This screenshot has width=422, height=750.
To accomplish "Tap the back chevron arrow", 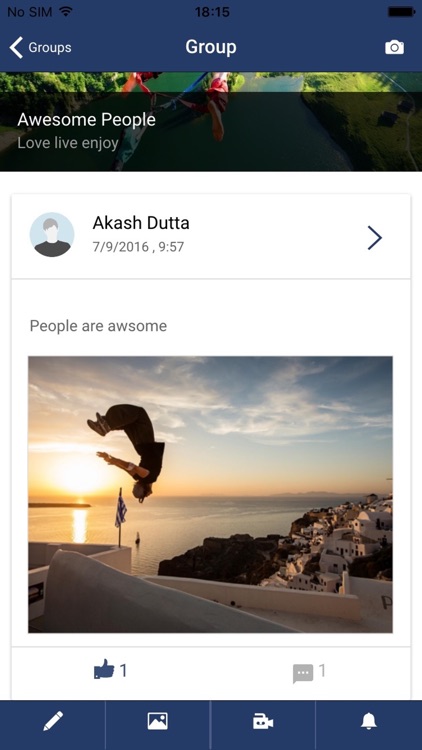I will click(16, 47).
